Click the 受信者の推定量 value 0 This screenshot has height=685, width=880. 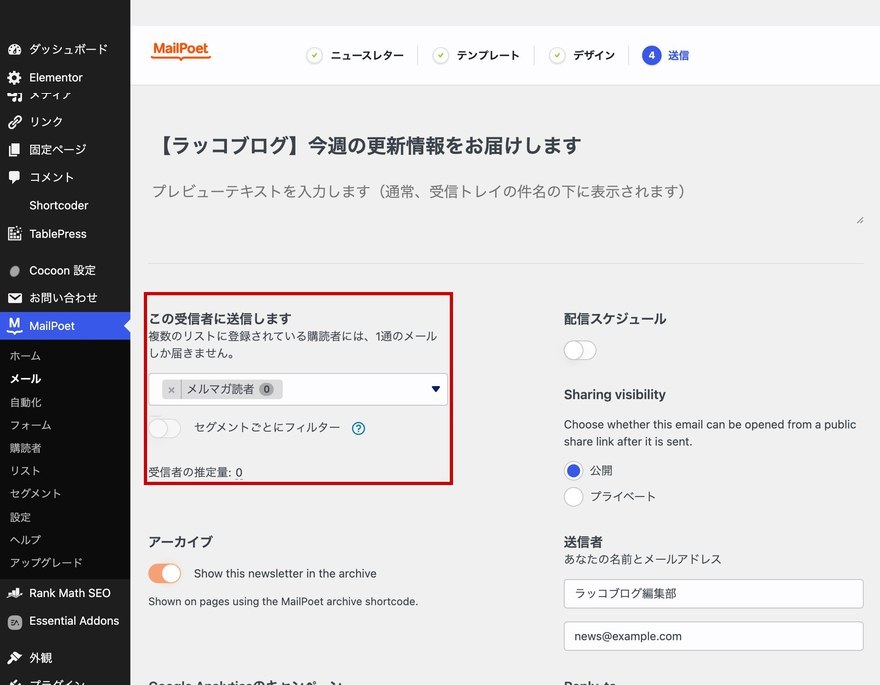[239, 473]
